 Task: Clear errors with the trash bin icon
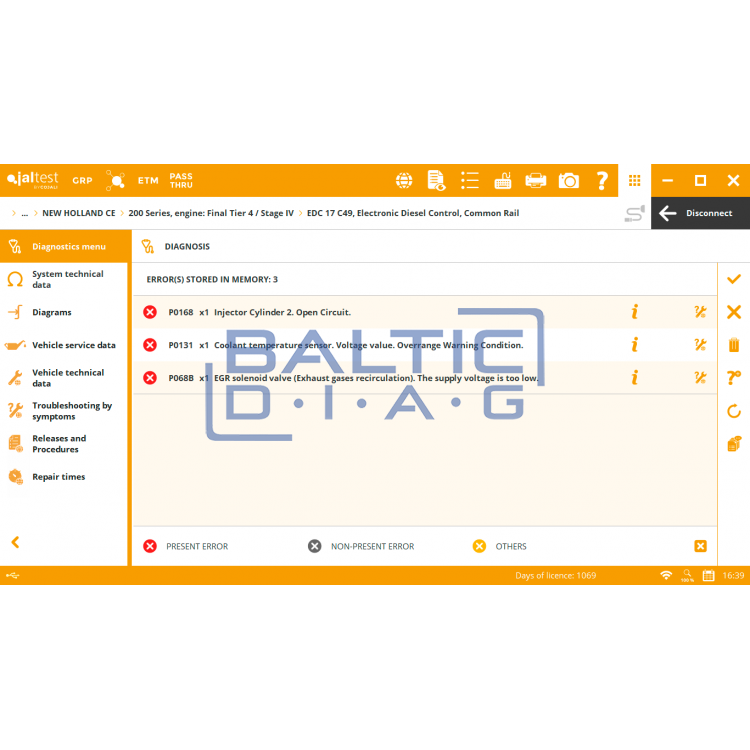click(734, 345)
